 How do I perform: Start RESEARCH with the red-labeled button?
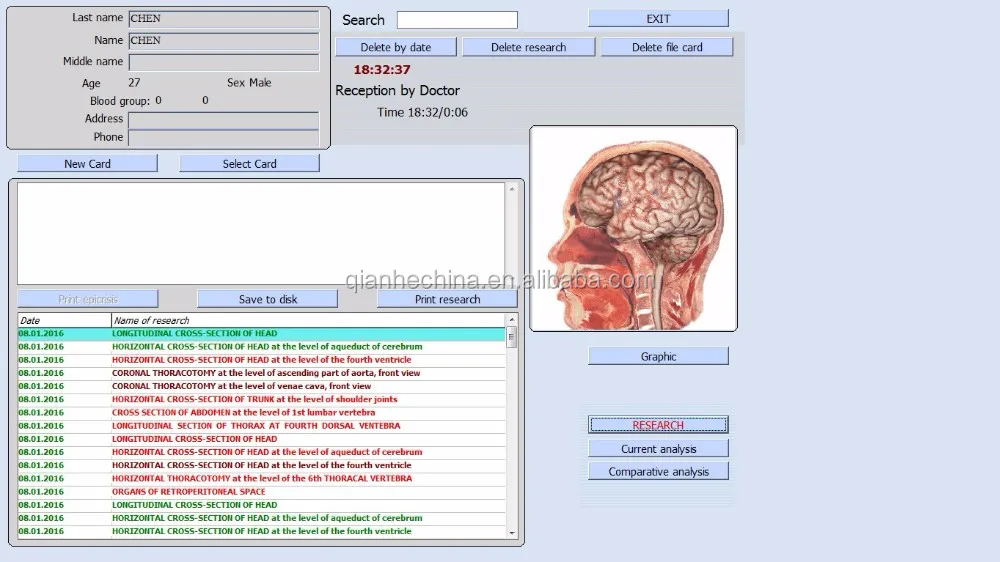tap(658, 426)
